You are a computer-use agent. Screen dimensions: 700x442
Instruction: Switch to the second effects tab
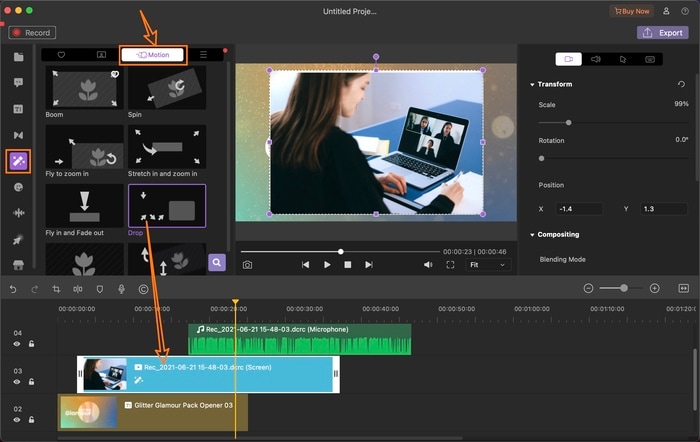(101, 55)
